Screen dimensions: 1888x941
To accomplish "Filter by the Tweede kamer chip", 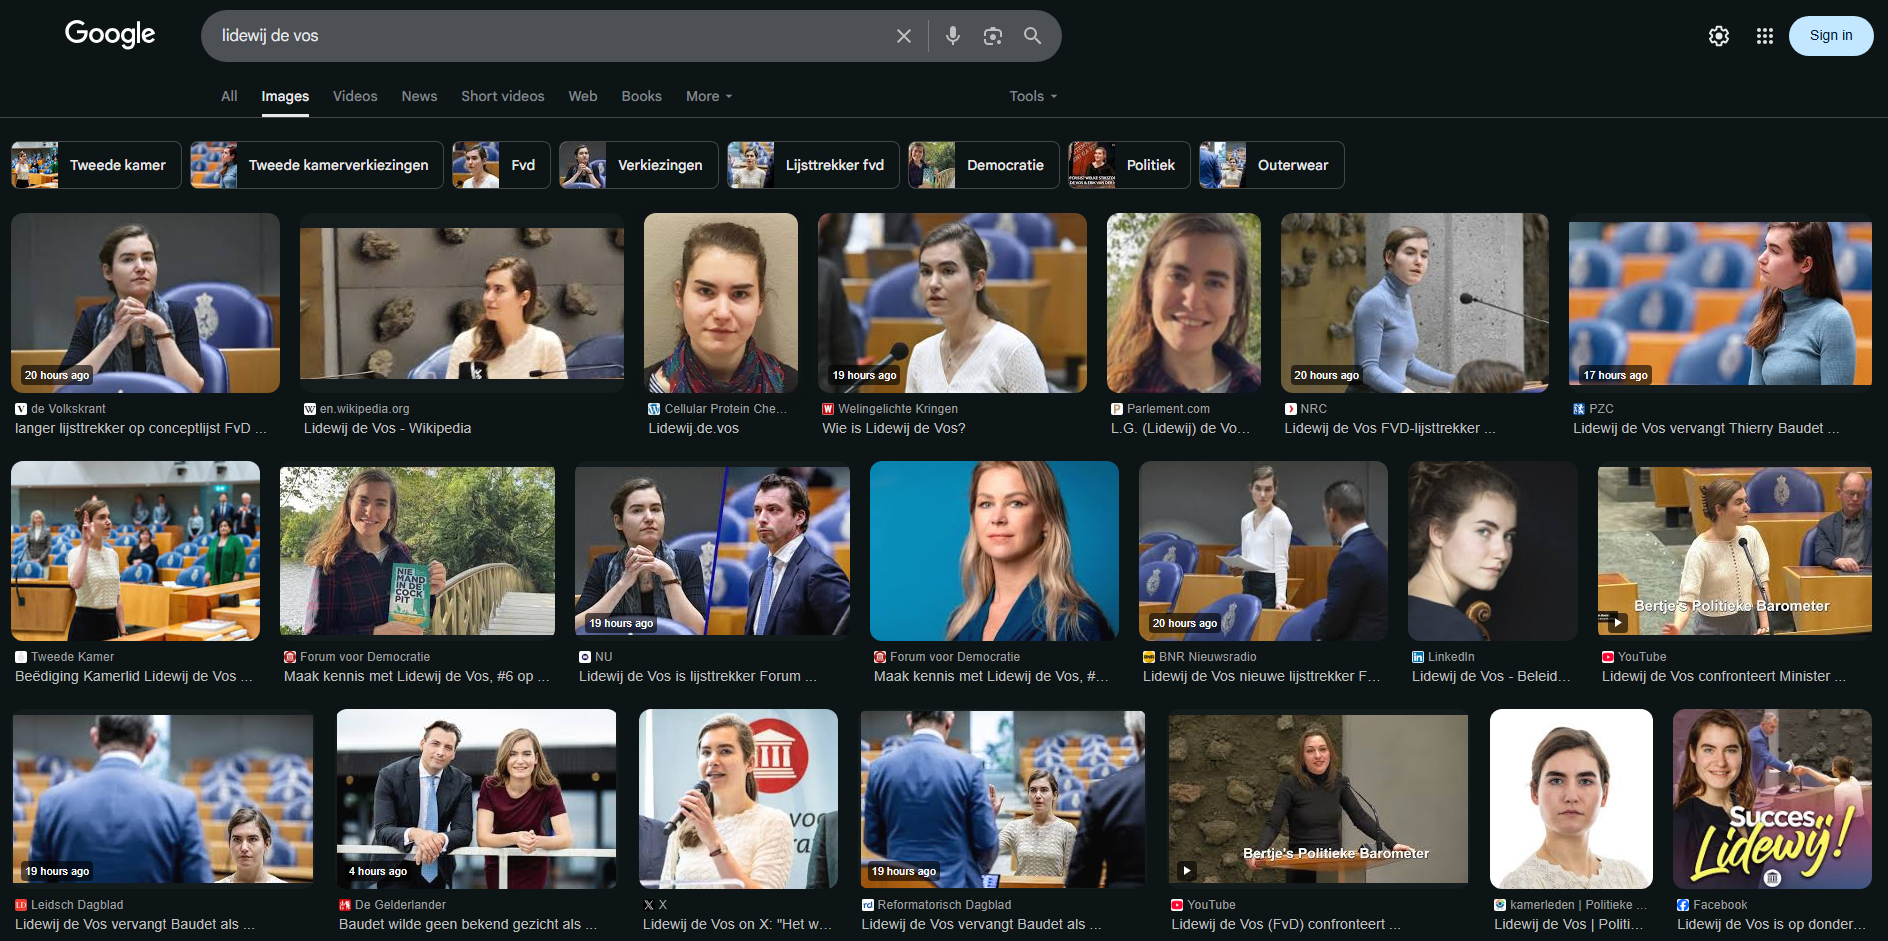I will [96, 165].
